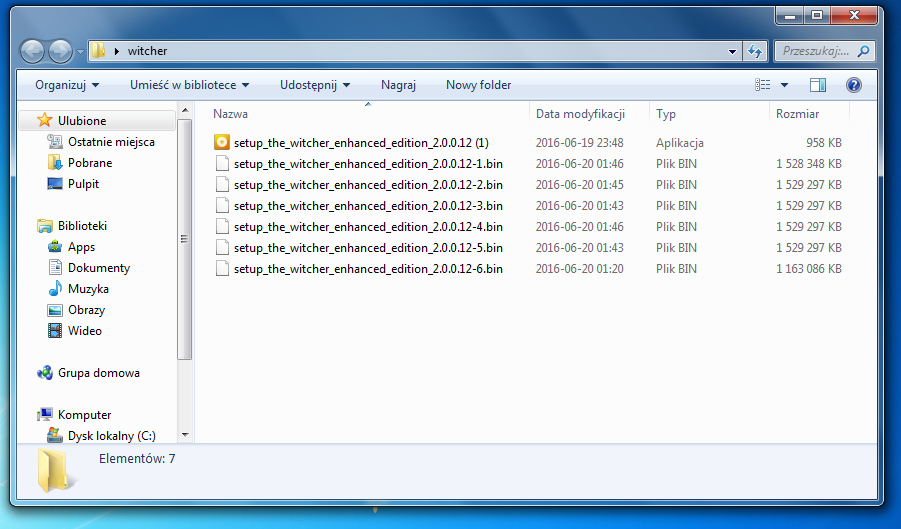Click the Komputer monitor icon

click(x=45, y=415)
